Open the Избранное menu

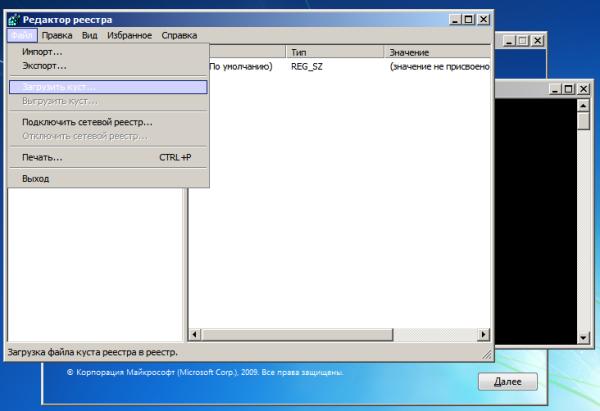[x=128, y=35]
